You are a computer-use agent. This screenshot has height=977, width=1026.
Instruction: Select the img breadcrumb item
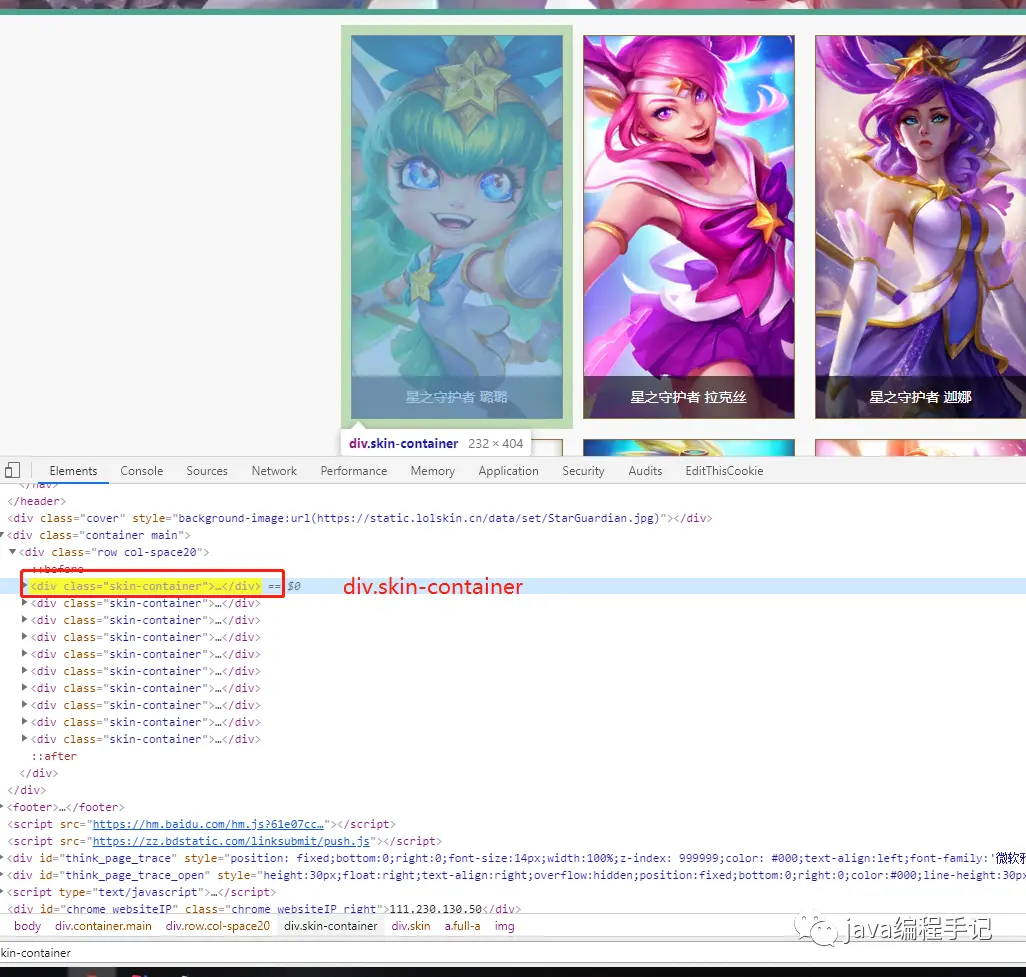(x=504, y=926)
